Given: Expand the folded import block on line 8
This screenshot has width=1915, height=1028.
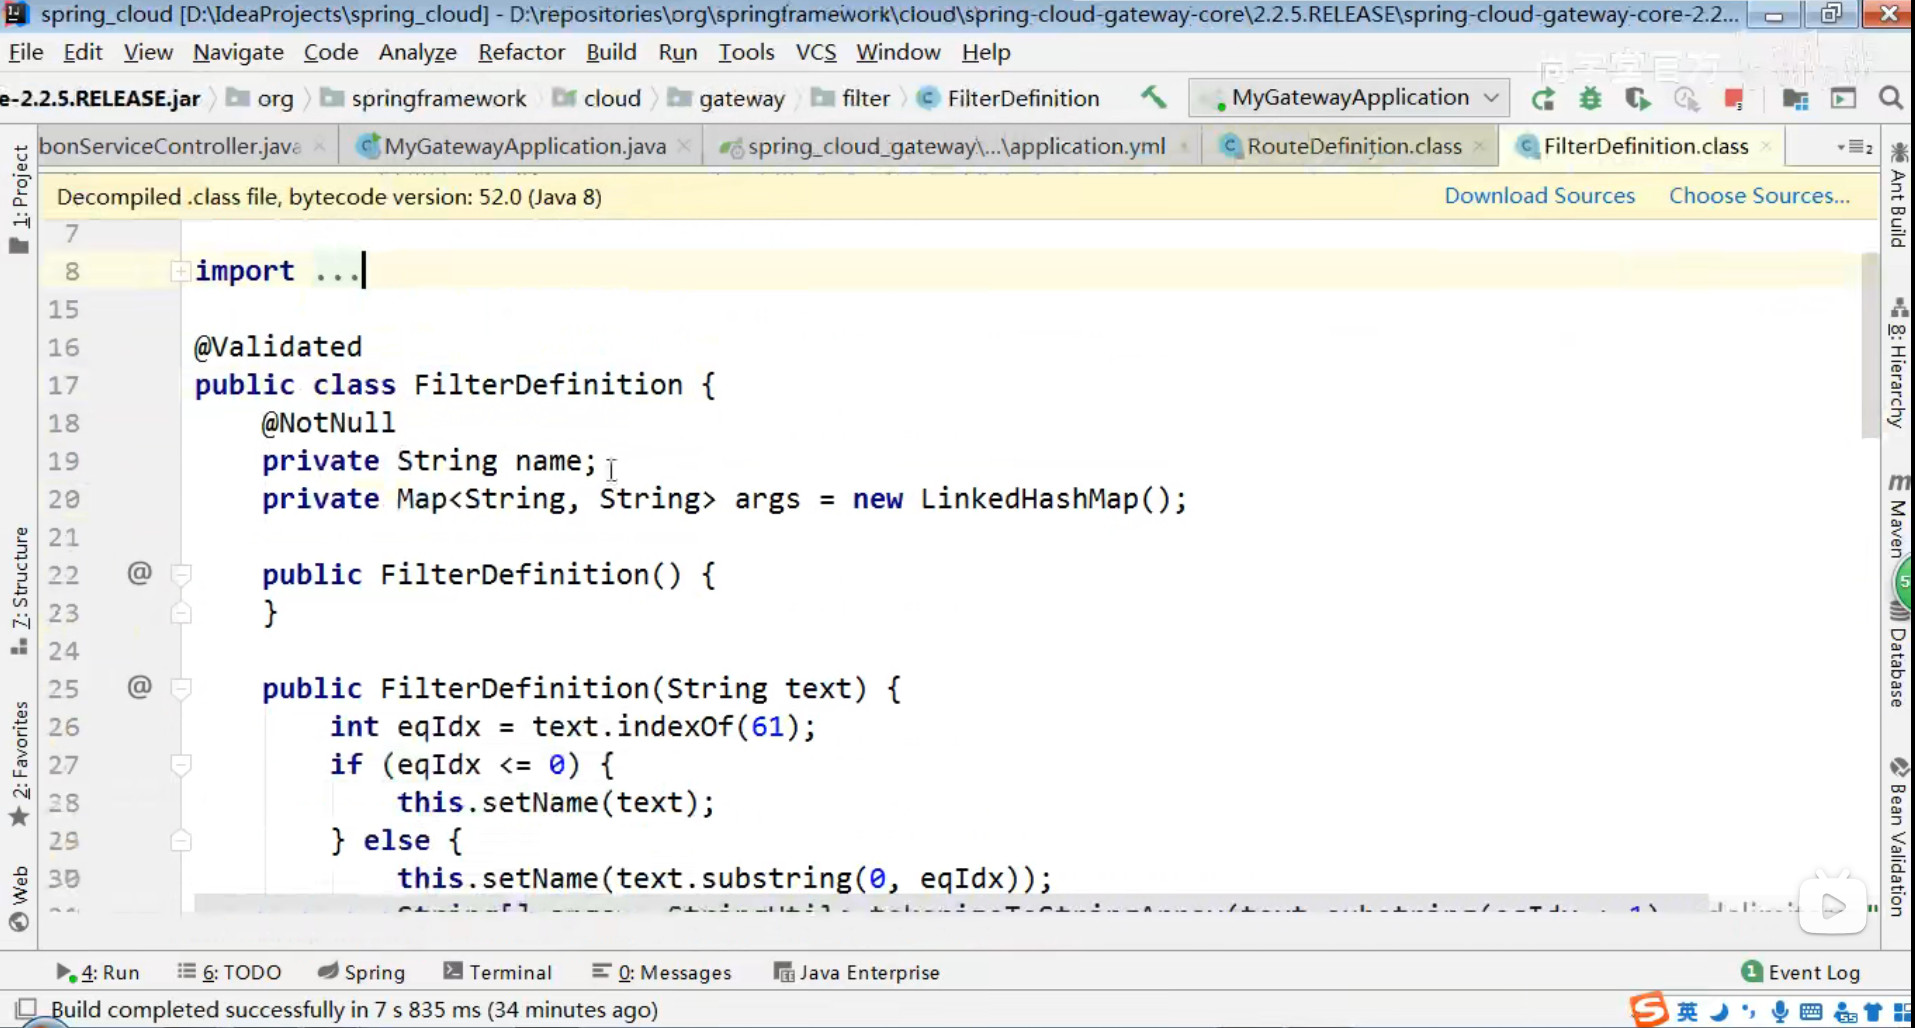Looking at the screenshot, I should pyautogui.click(x=180, y=271).
